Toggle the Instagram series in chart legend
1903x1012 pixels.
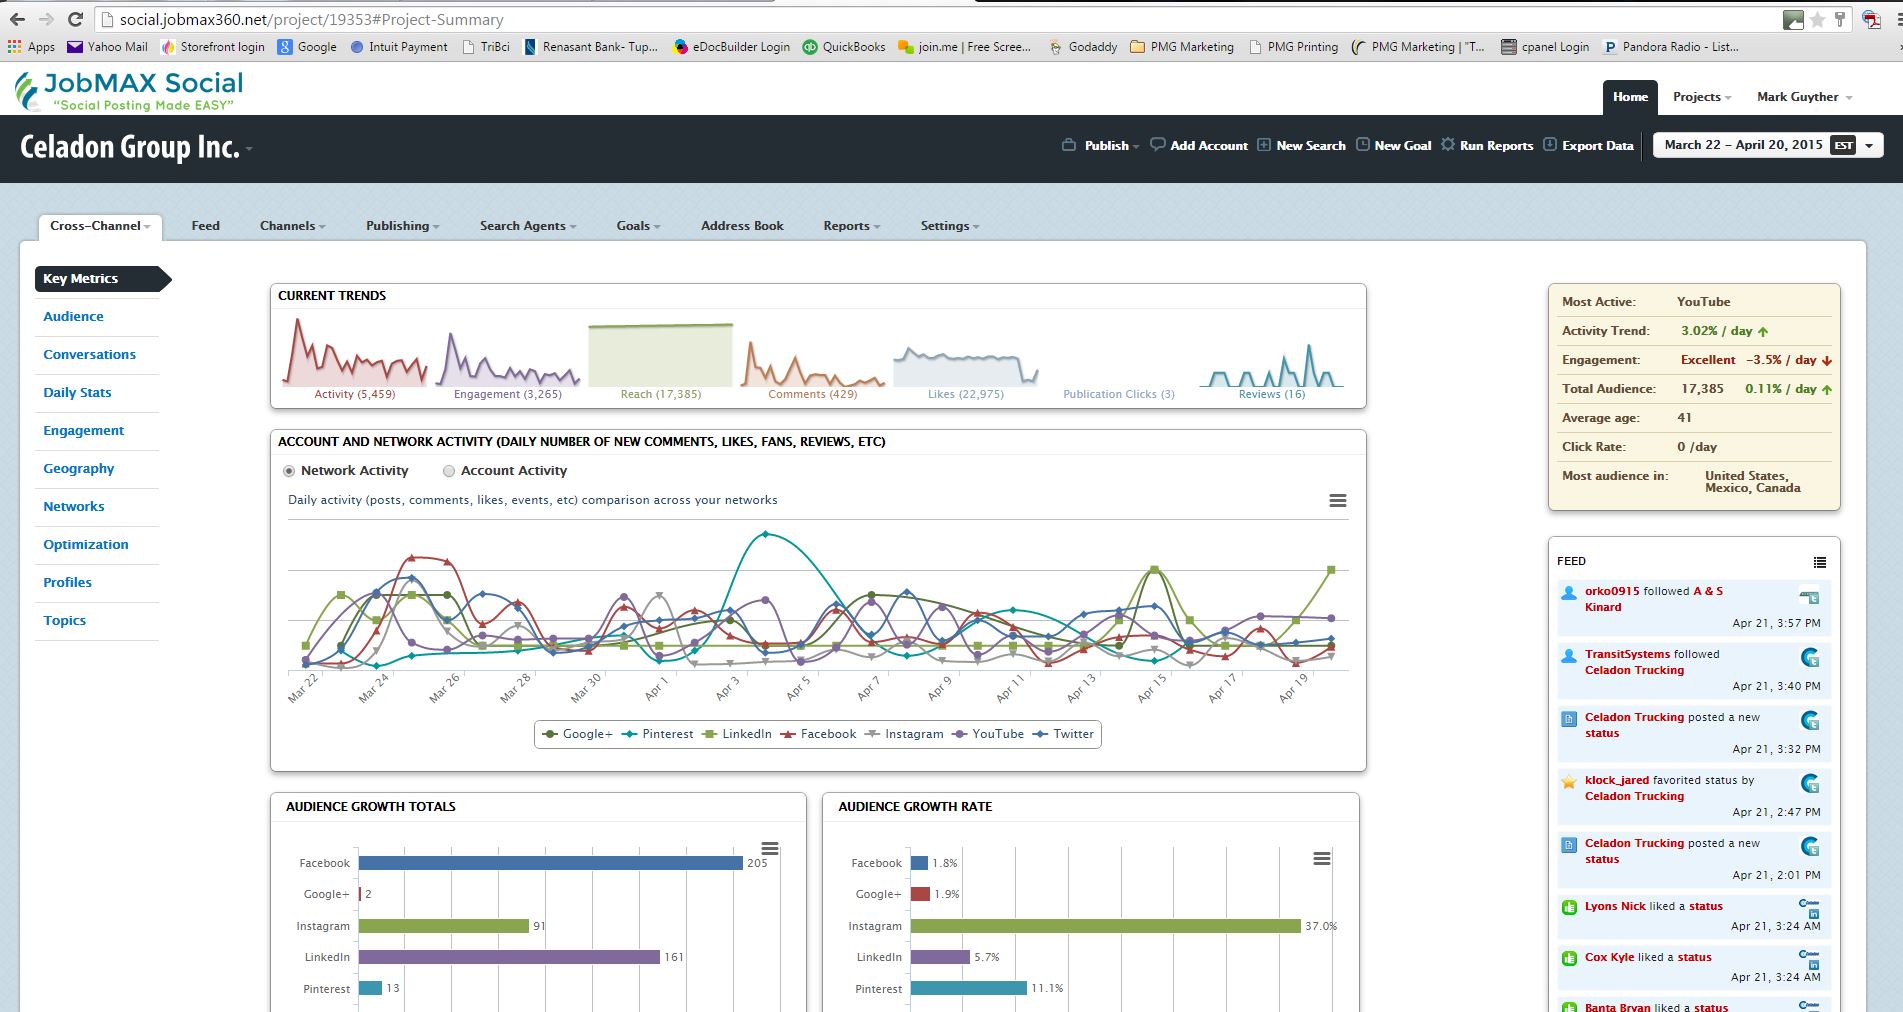pos(904,734)
